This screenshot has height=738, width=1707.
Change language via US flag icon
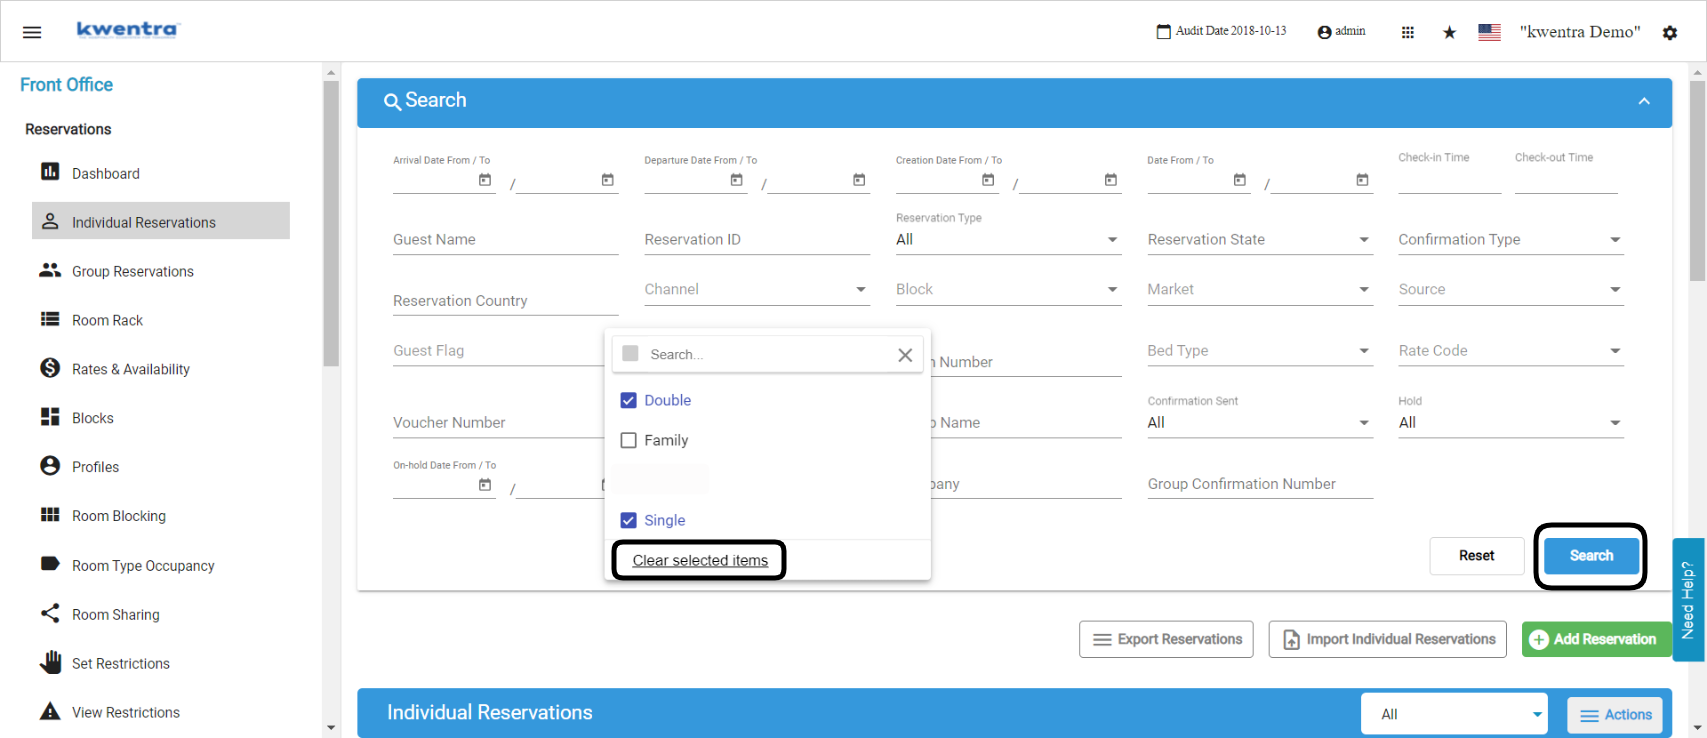coord(1489,32)
